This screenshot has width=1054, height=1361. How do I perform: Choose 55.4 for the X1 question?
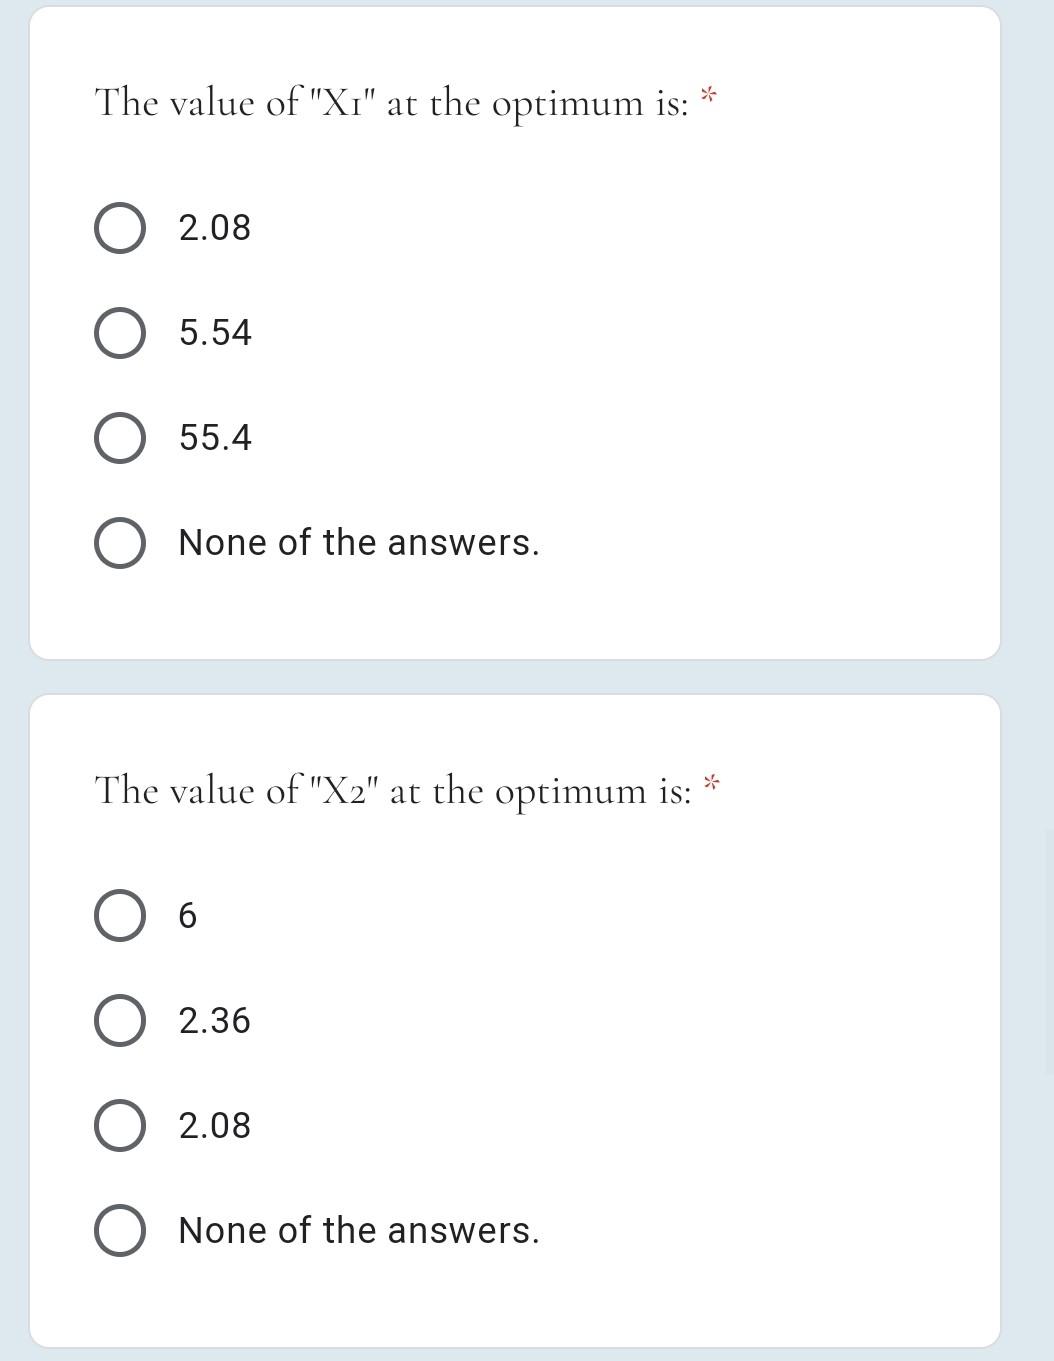pyautogui.click(x=119, y=437)
